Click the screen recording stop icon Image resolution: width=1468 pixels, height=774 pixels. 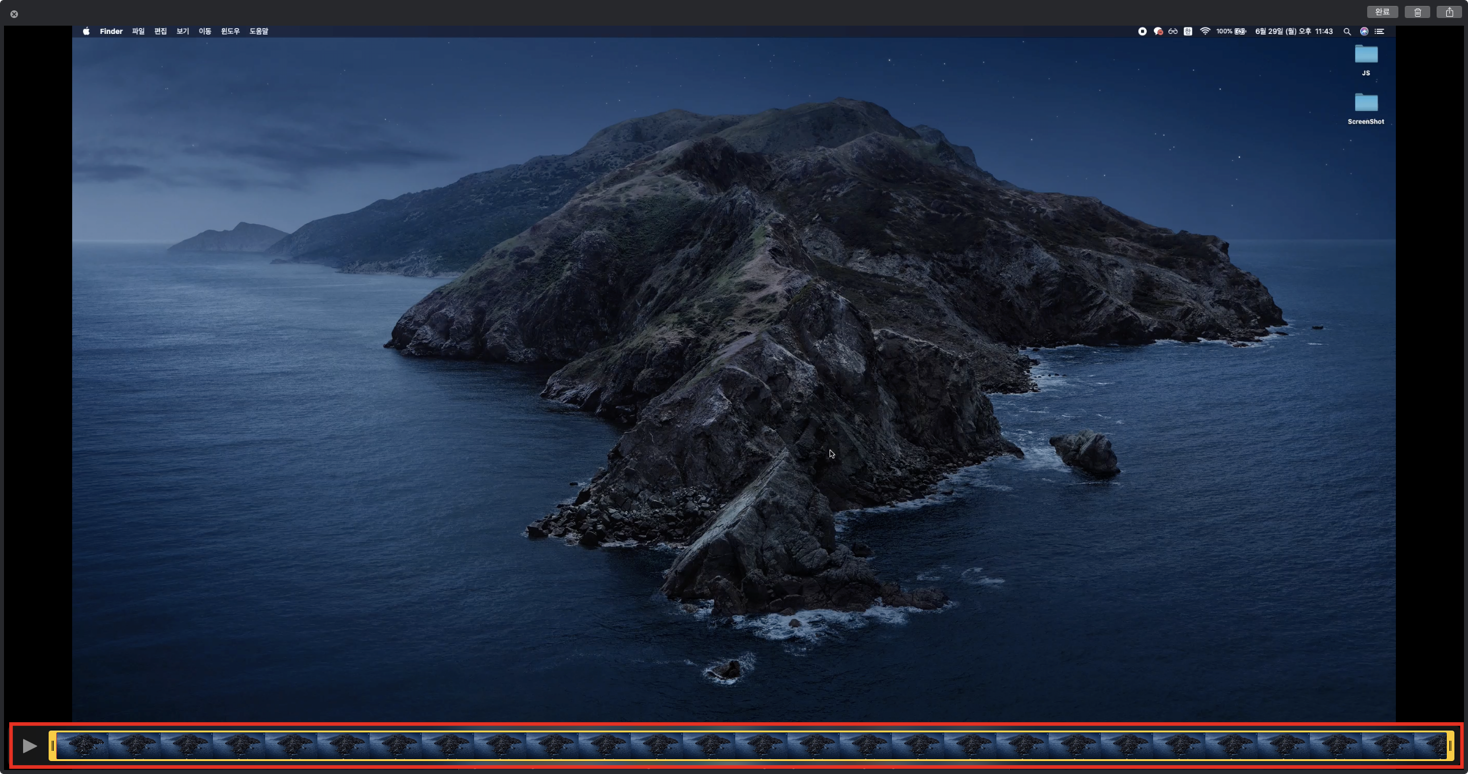(x=1142, y=31)
